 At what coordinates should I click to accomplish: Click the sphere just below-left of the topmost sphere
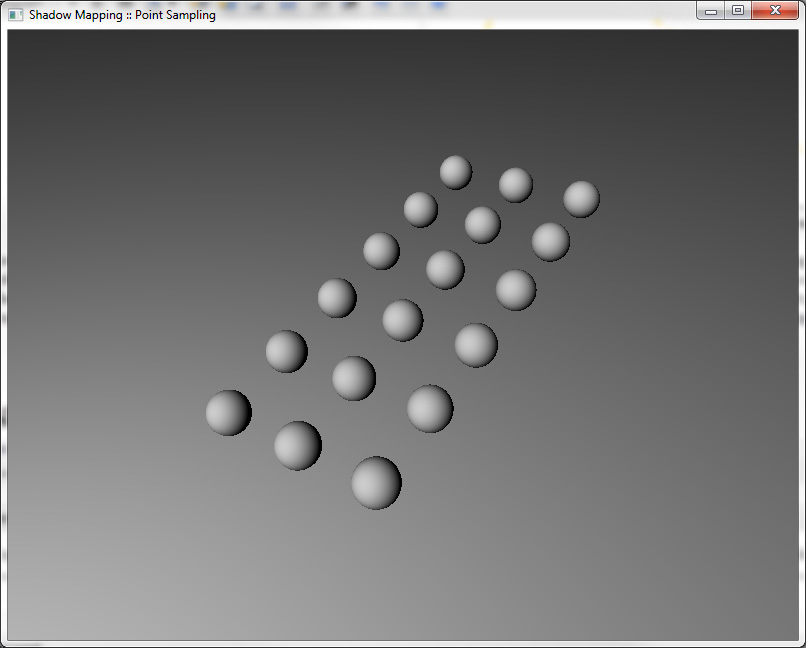point(421,209)
